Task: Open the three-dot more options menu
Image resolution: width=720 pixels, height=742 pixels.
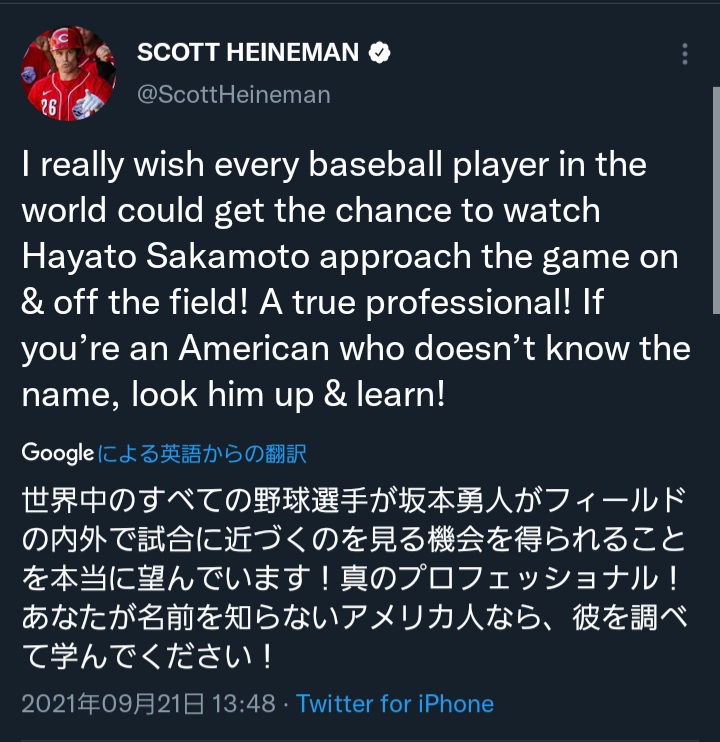Action: (x=684, y=54)
